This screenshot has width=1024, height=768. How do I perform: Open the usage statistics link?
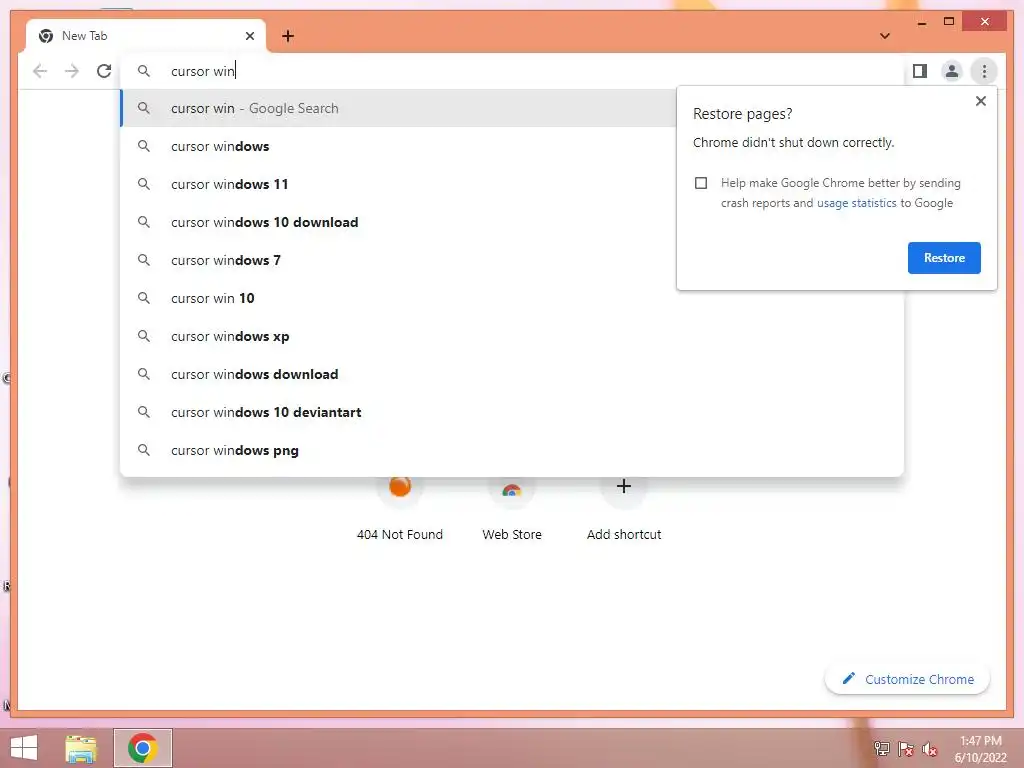click(856, 203)
